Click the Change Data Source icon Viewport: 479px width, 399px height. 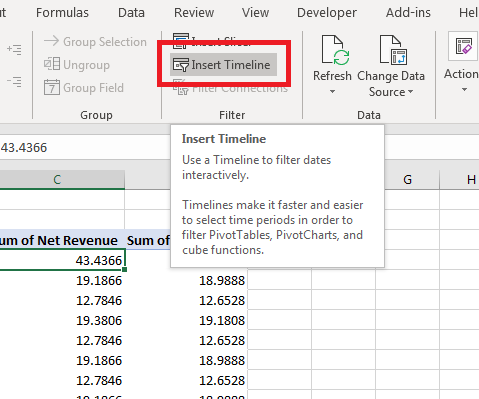tap(393, 50)
